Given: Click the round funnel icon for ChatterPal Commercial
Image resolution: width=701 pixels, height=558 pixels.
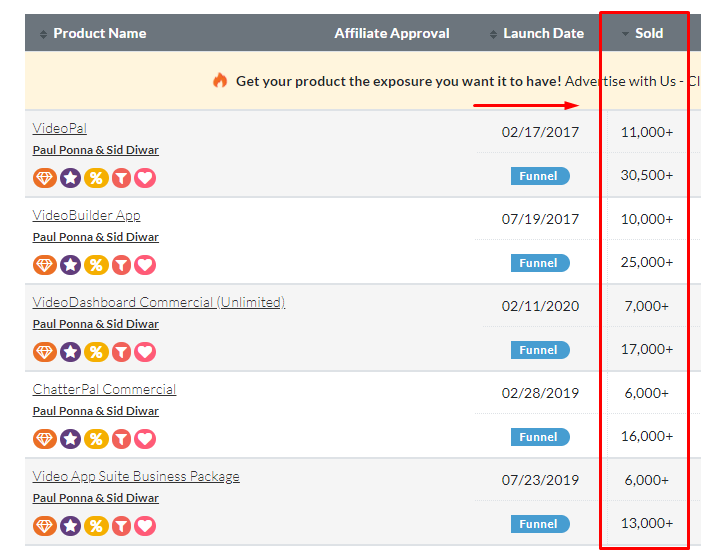Looking at the screenshot, I should (x=121, y=439).
